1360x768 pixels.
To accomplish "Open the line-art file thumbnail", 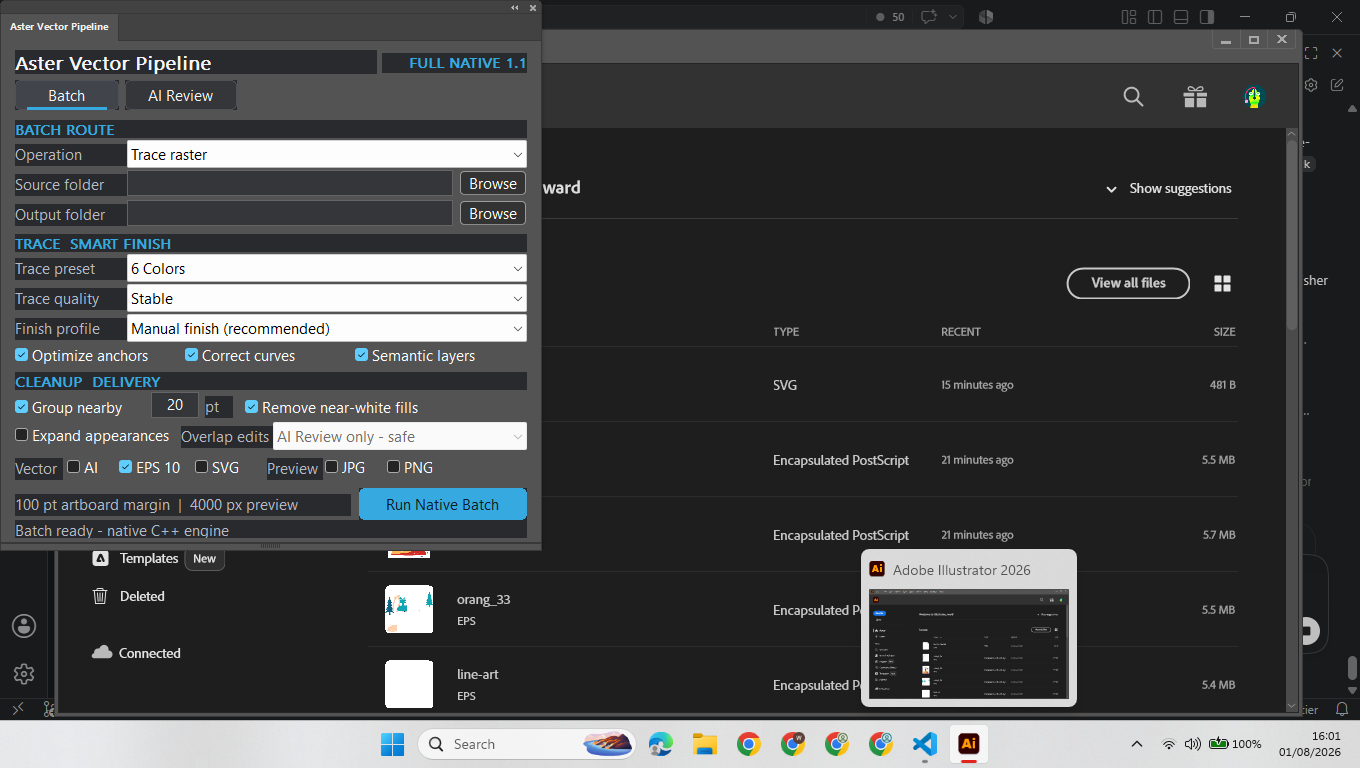I will 409,684.
